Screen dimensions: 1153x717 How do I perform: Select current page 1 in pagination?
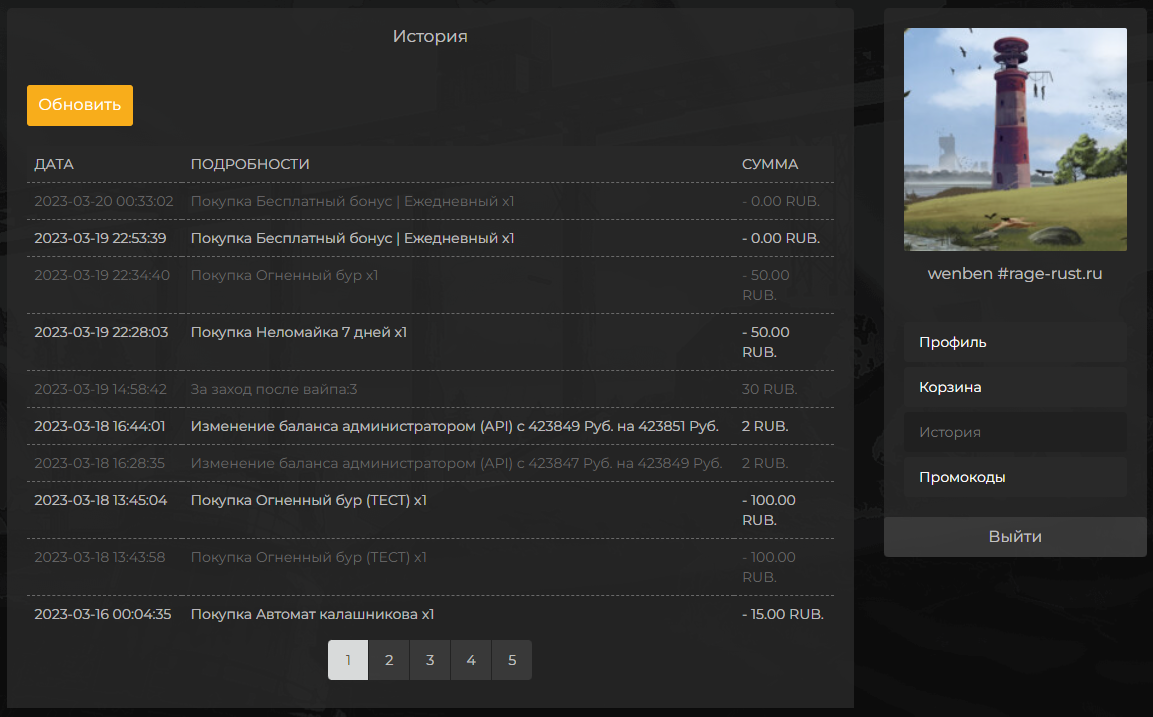(348, 660)
